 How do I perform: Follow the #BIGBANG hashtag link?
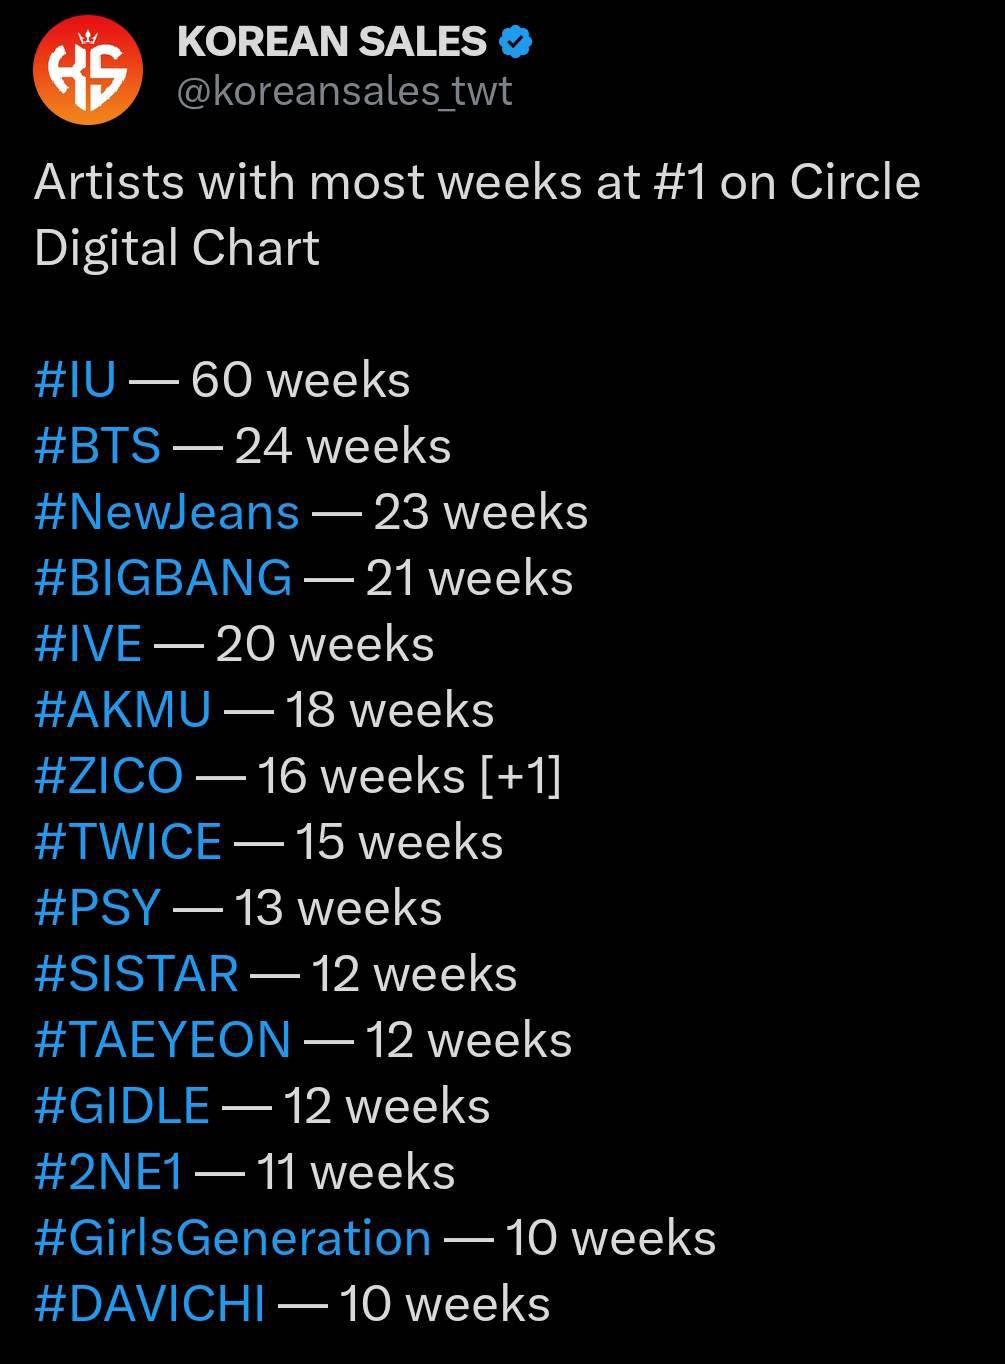163,579
